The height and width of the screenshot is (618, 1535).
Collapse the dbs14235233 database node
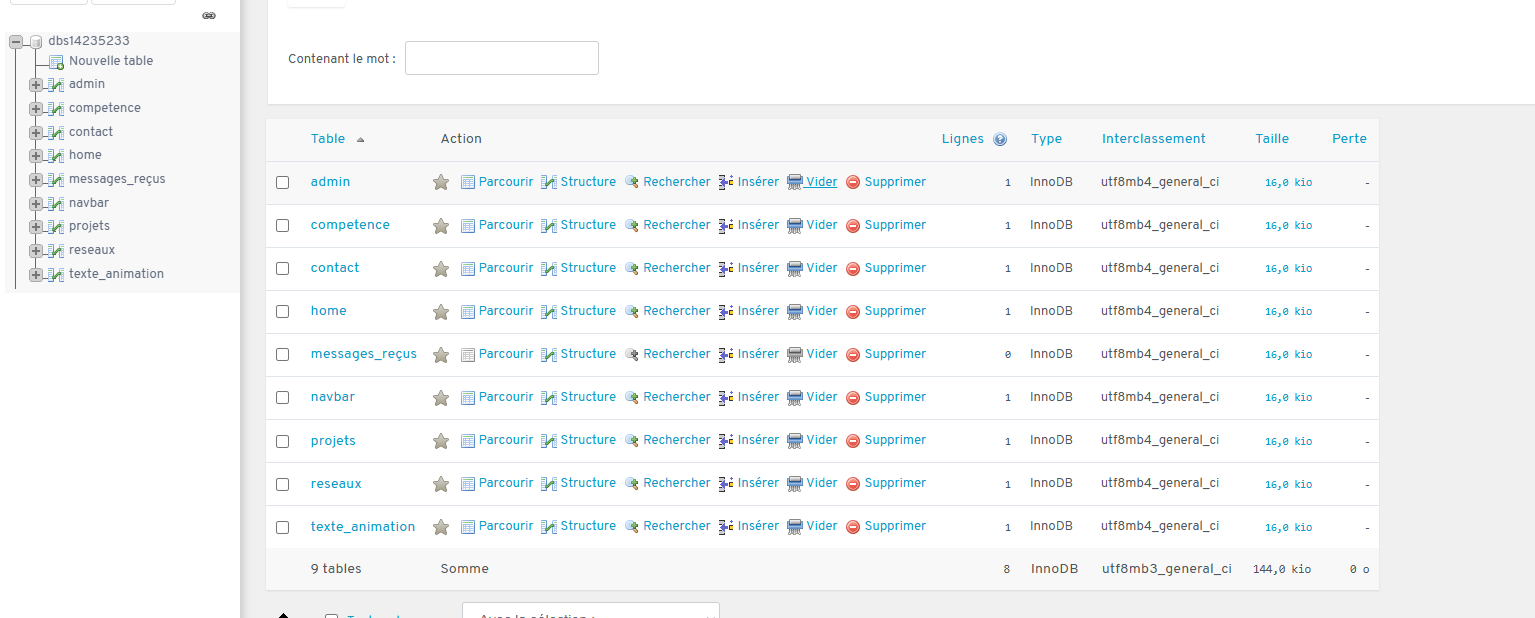[14, 41]
